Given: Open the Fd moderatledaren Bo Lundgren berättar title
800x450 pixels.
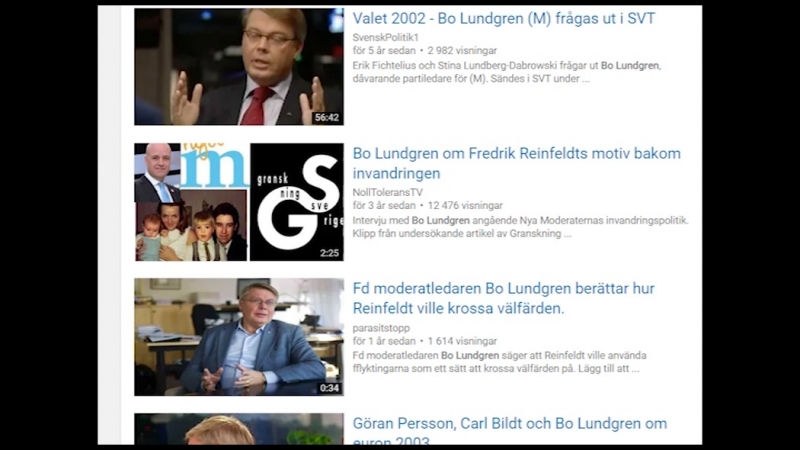Looking at the screenshot, I should [x=504, y=298].
